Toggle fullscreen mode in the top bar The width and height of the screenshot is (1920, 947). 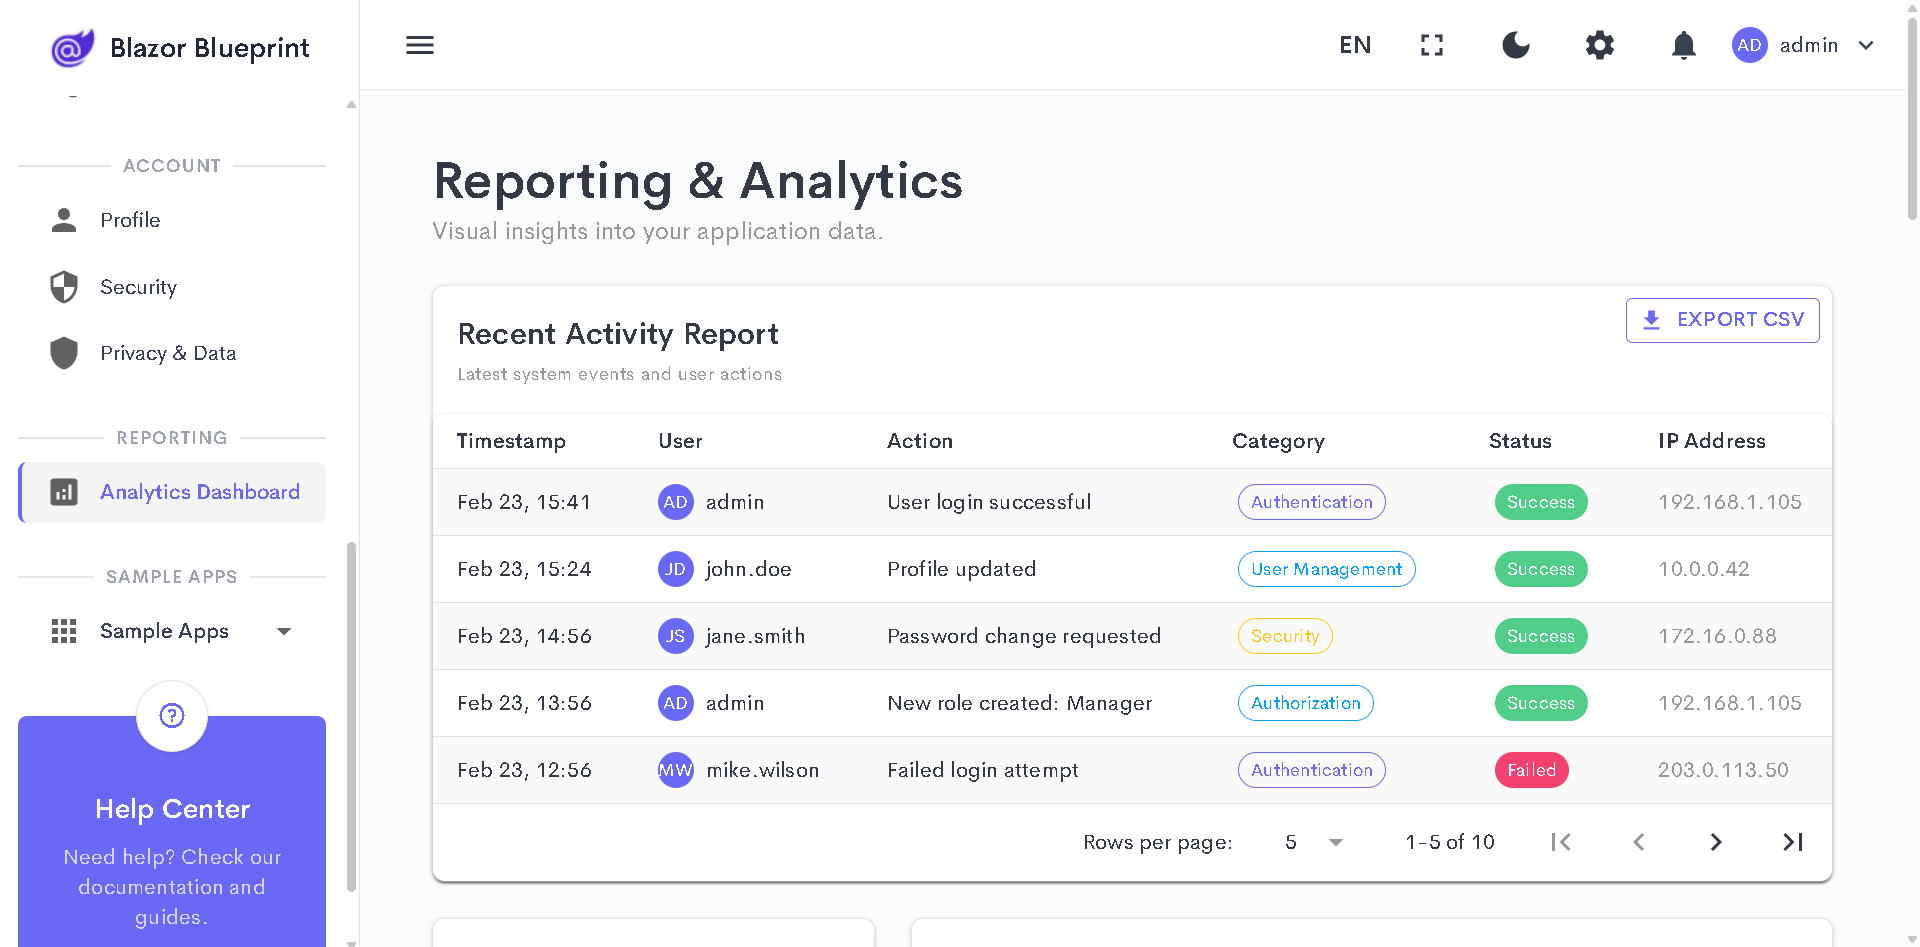pyautogui.click(x=1431, y=45)
